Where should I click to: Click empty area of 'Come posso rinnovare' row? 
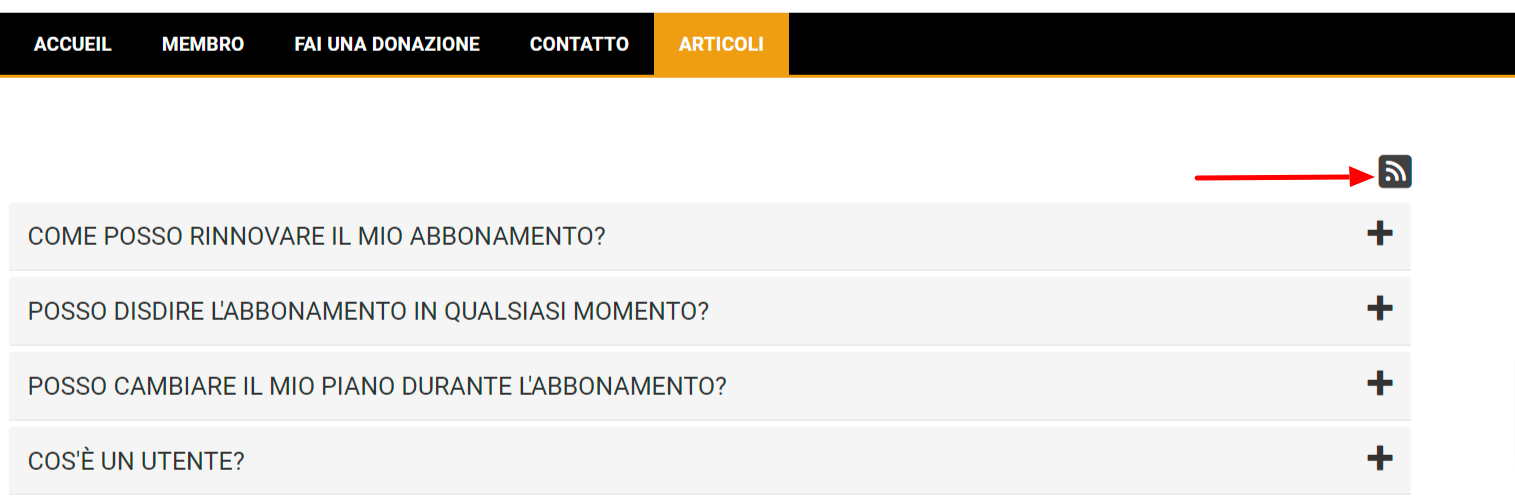(950, 237)
